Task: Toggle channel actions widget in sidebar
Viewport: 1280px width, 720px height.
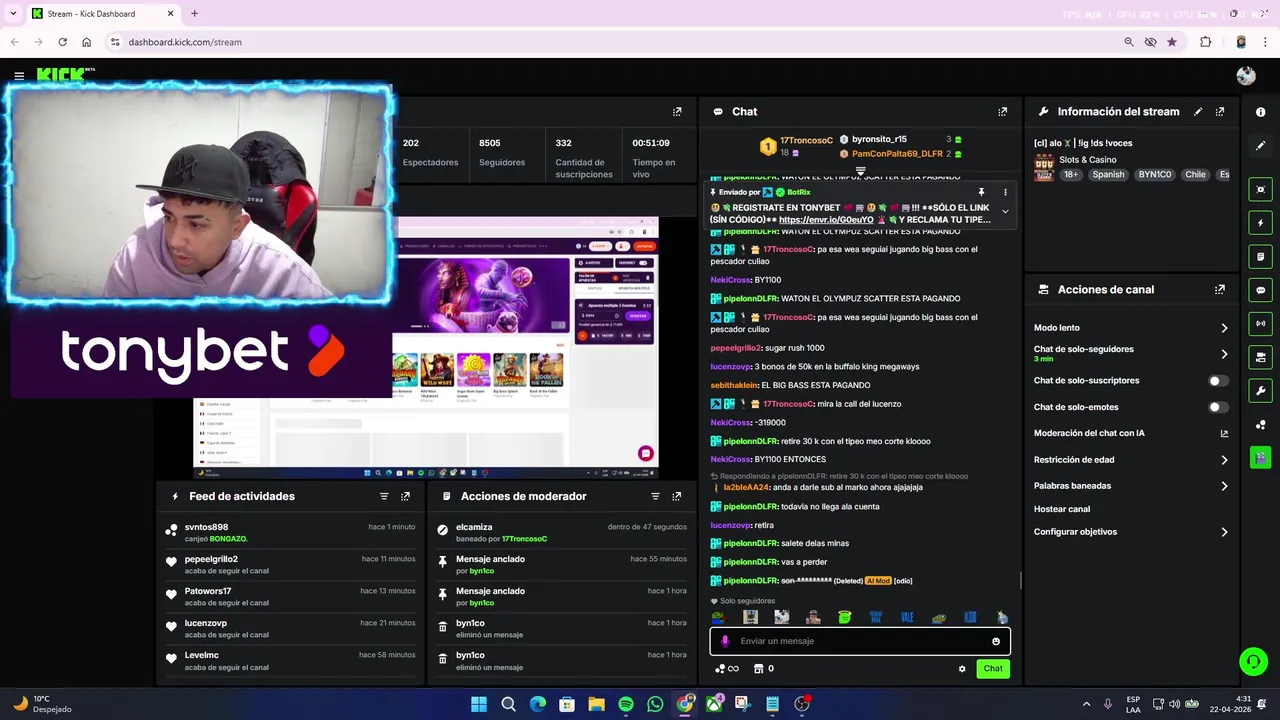Action: (x=1260, y=357)
